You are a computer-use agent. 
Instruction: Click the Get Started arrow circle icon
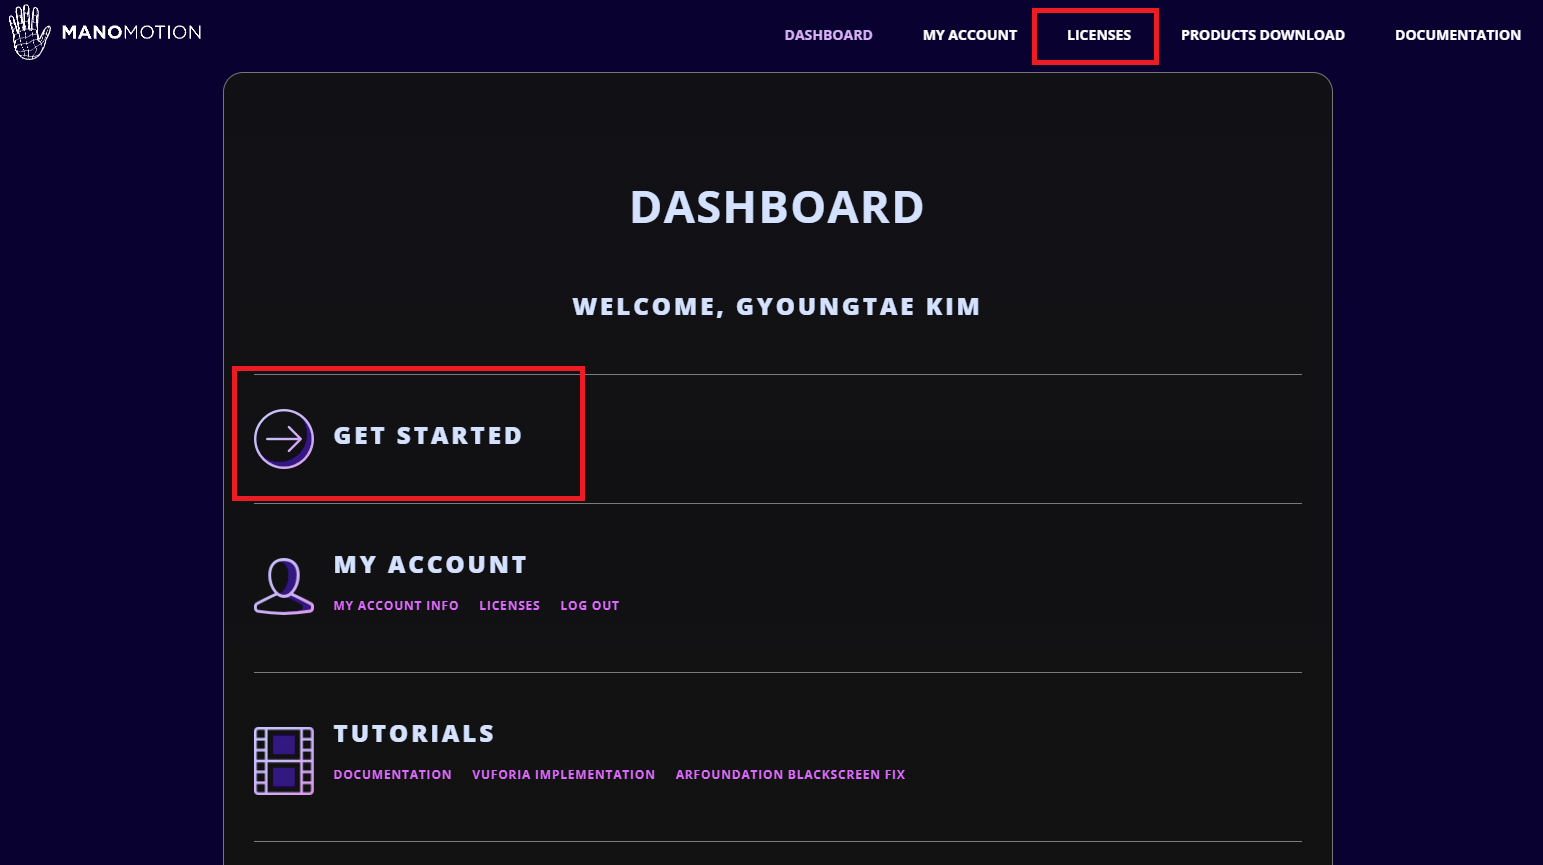pyautogui.click(x=284, y=438)
